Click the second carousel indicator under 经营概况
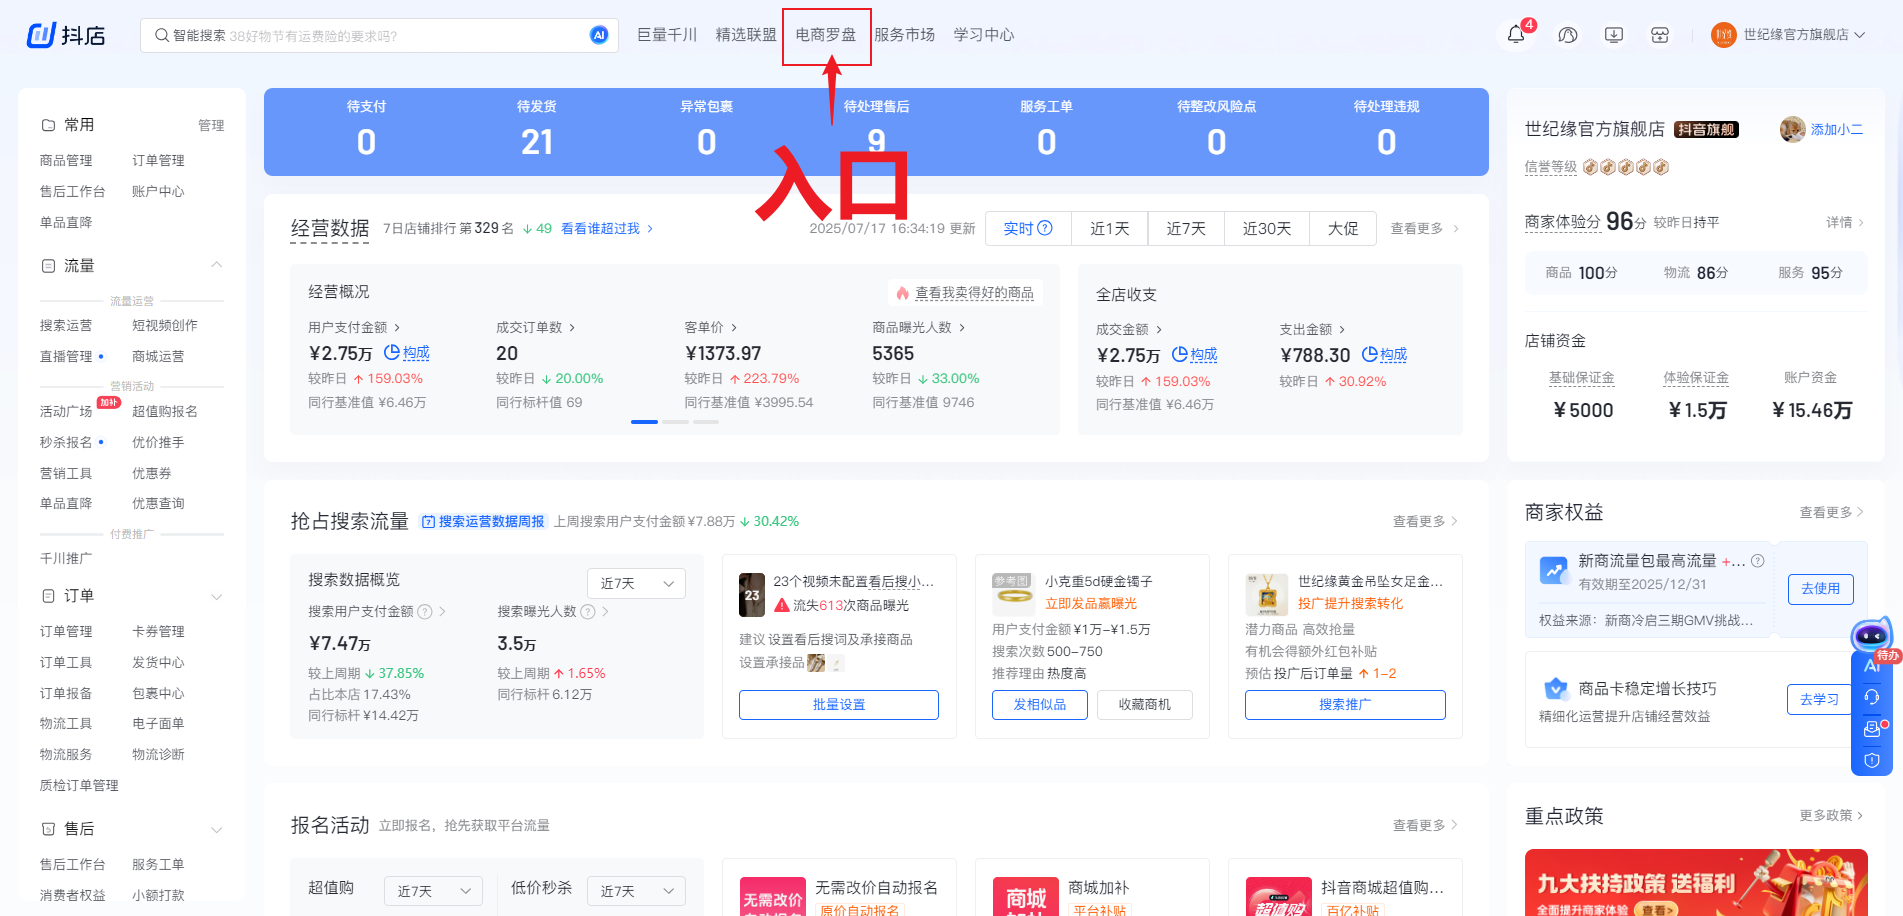1903x916 pixels. [675, 422]
